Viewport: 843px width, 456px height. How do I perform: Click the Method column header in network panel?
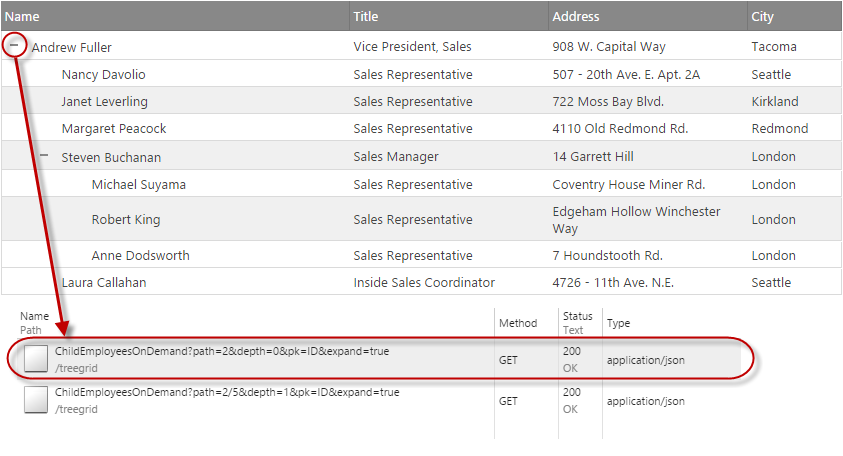pos(517,323)
